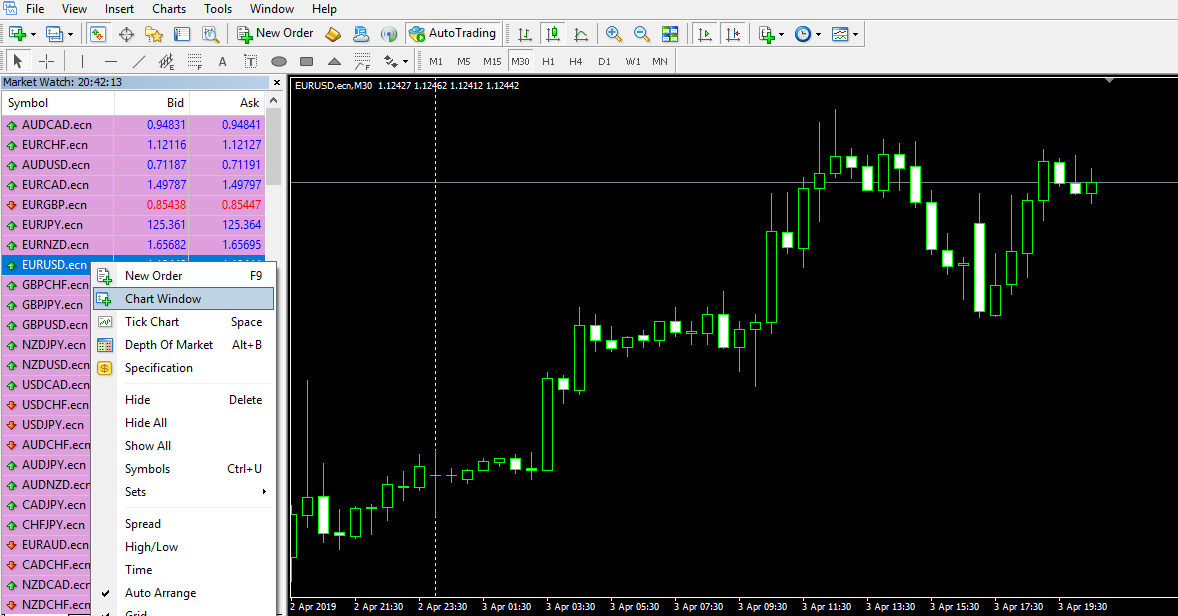Select the Text 'A' tool
1178x616 pixels.
222,62
